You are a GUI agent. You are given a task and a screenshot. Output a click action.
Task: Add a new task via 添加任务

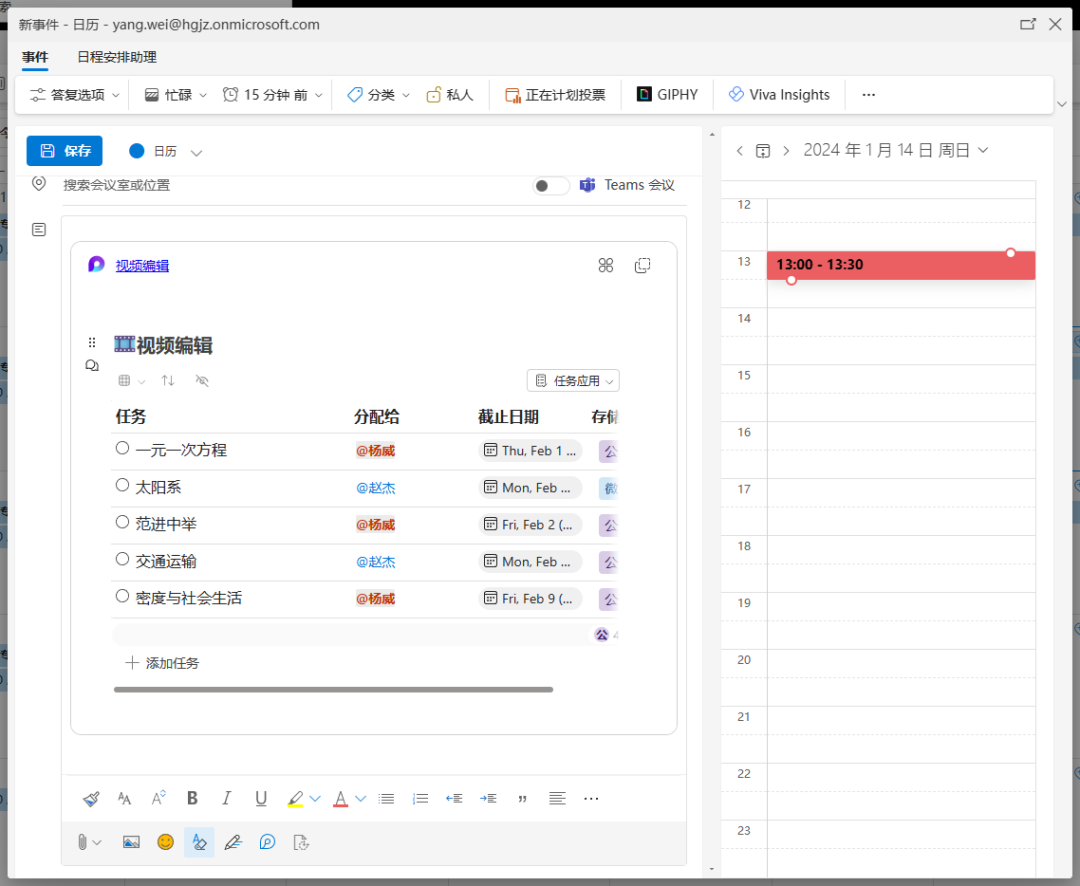pyautogui.click(x=161, y=662)
